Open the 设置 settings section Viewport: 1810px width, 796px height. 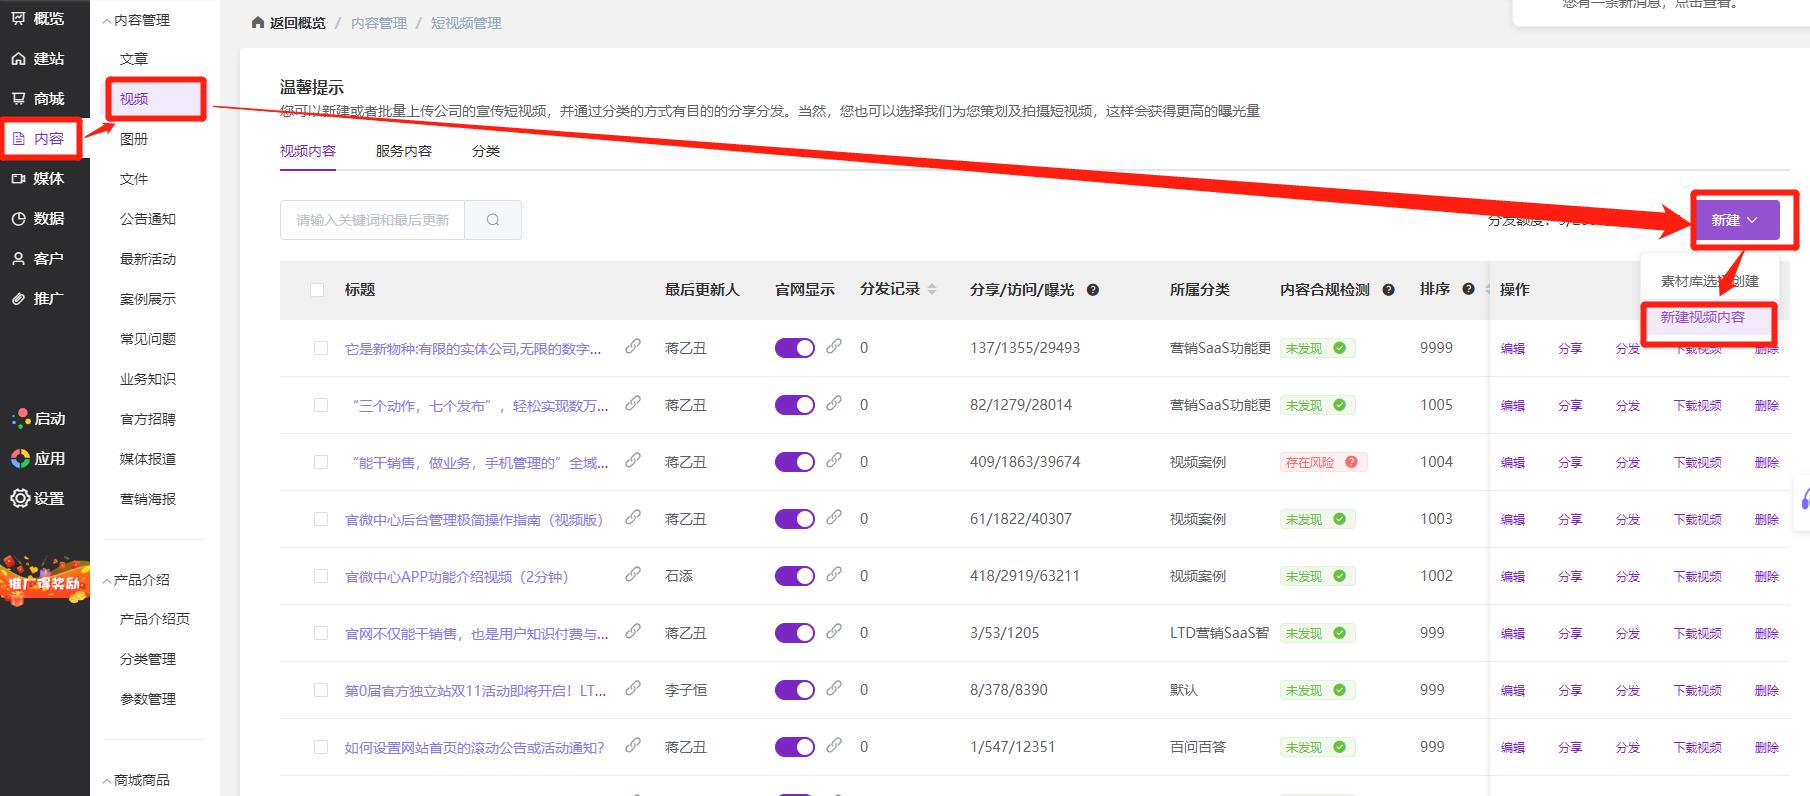click(x=38, y=498)
